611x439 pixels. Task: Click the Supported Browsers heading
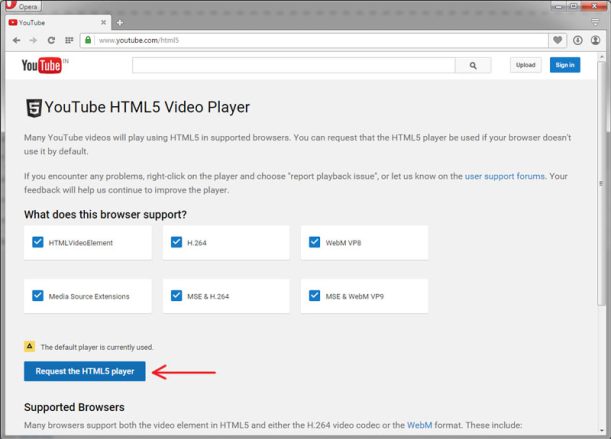(74, 407)
